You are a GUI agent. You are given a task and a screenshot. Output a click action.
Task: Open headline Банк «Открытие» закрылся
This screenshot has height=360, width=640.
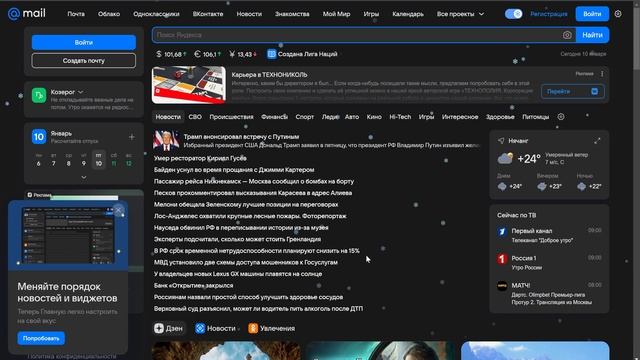pyautogui.click(x=193, y=285)
